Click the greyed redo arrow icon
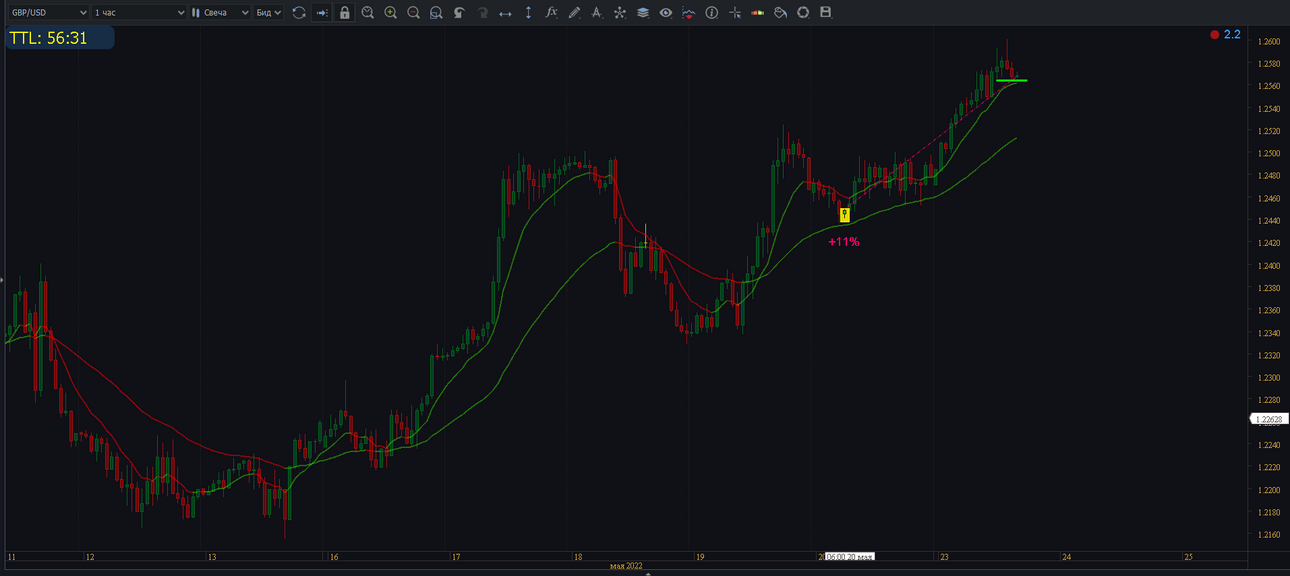Screen dimensions: 1290x576 pos(482,13)
